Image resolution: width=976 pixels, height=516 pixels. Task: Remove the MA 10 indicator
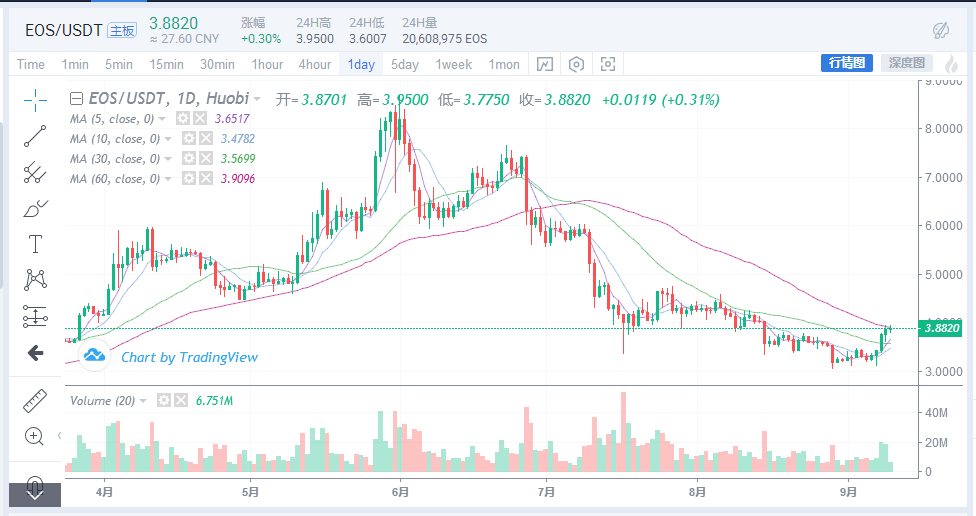tap(205, 138)
